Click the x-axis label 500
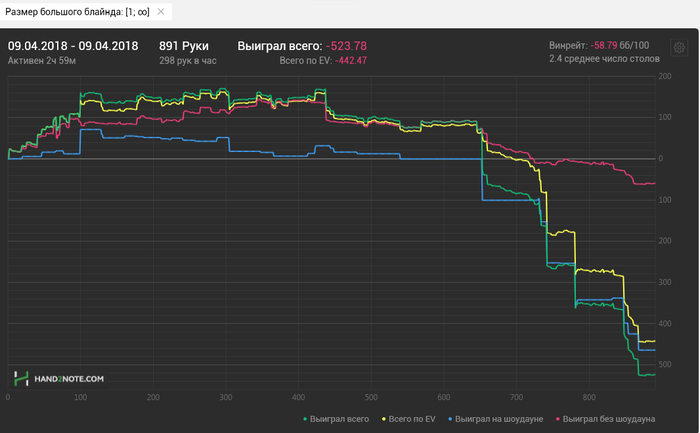 [x=371, y=397]
